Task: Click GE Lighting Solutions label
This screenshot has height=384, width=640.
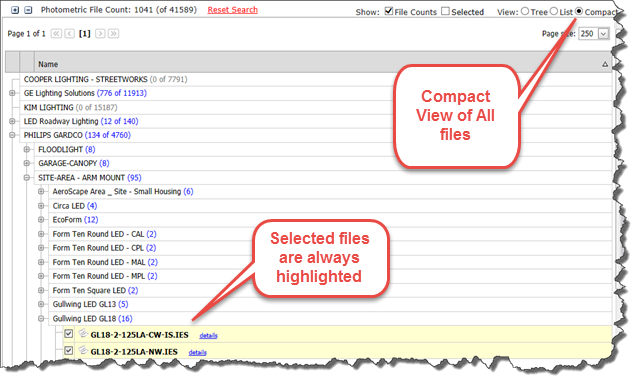Action: click(59, 93)
